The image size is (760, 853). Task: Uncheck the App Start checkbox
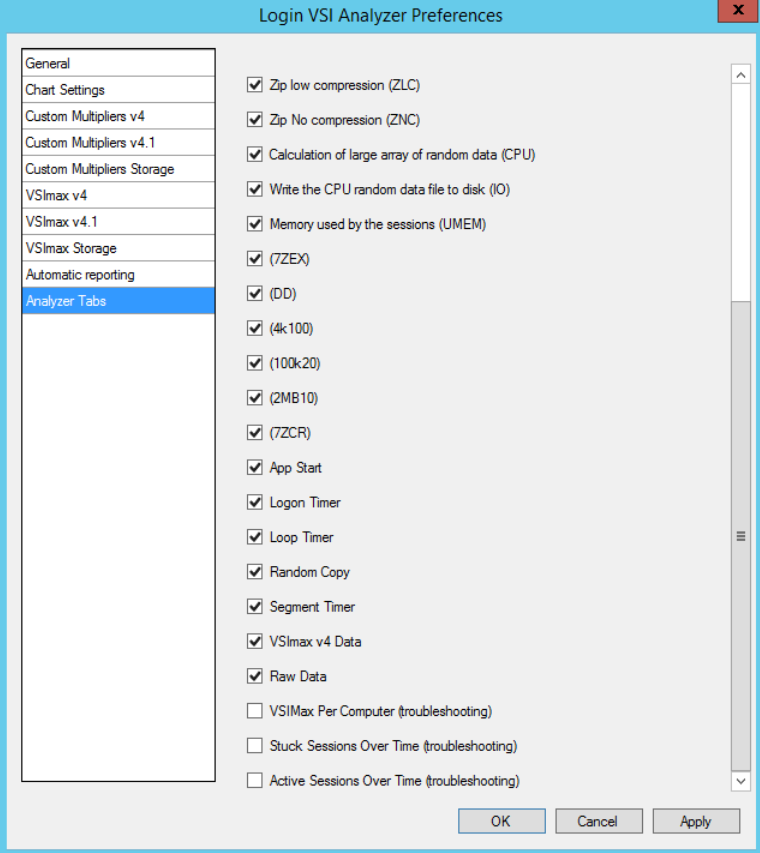click(x=255, y=468)
